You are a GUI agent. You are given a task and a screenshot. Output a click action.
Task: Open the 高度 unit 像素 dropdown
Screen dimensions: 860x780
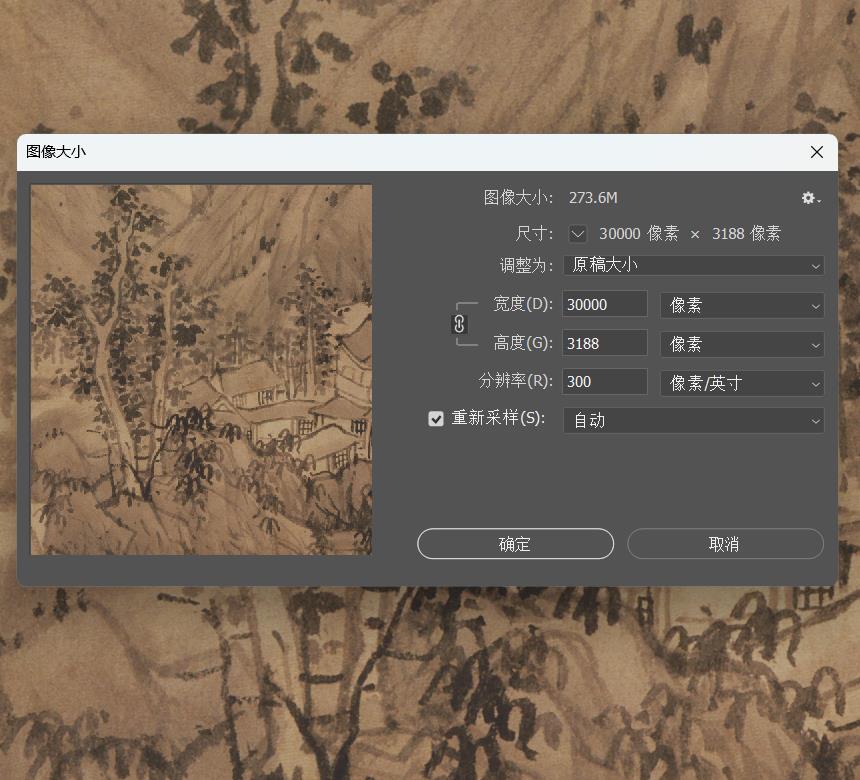pyautogui.click(x=742, y=344)
